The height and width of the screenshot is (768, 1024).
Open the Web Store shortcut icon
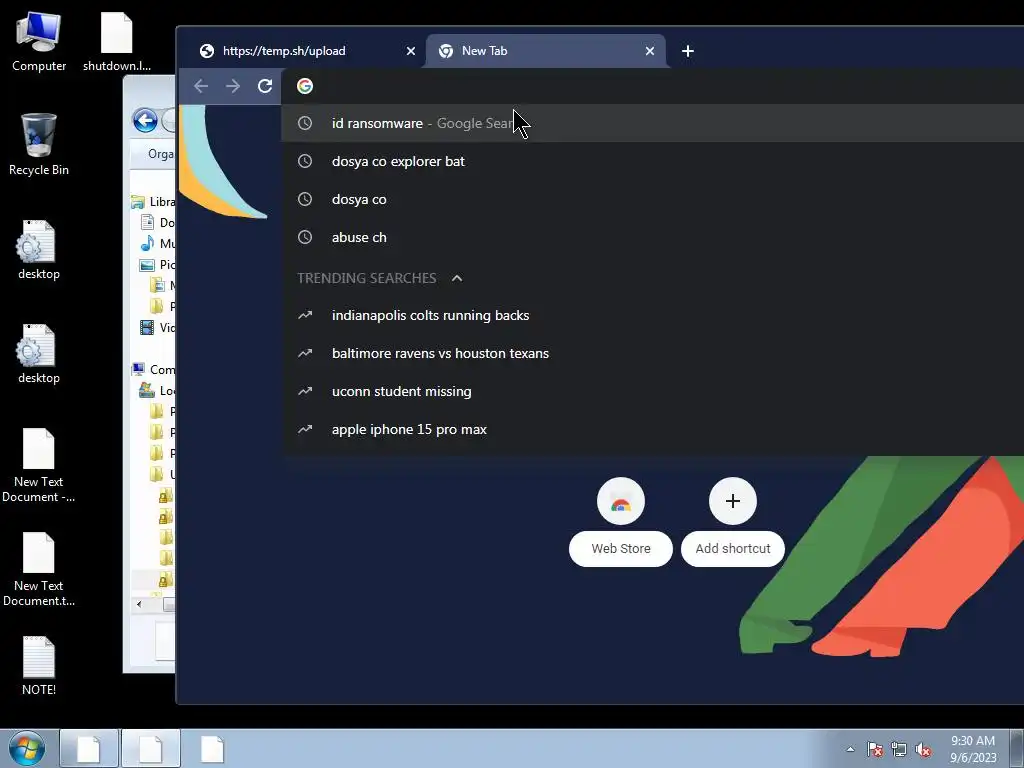[x=621, y=501]
